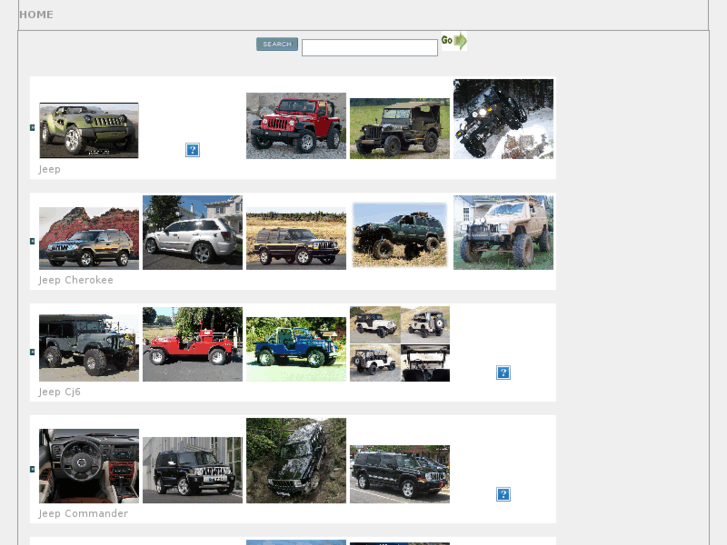727x545 pixels.
Task: Open the Commander climbing rocky slope thumbnail
Action: pyautogui.click(x=296, y=461)
